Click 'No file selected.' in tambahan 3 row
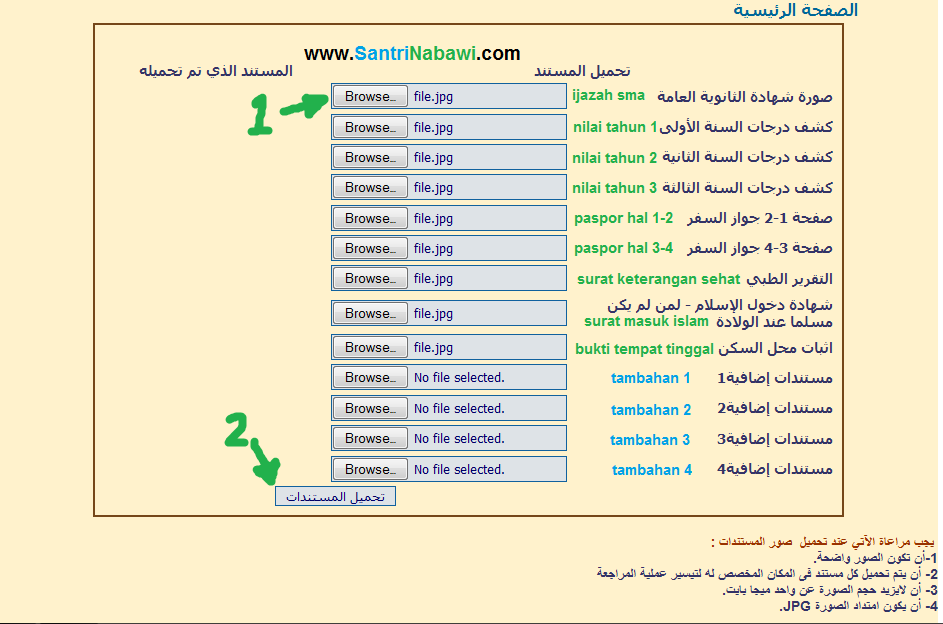 [459, 438]
